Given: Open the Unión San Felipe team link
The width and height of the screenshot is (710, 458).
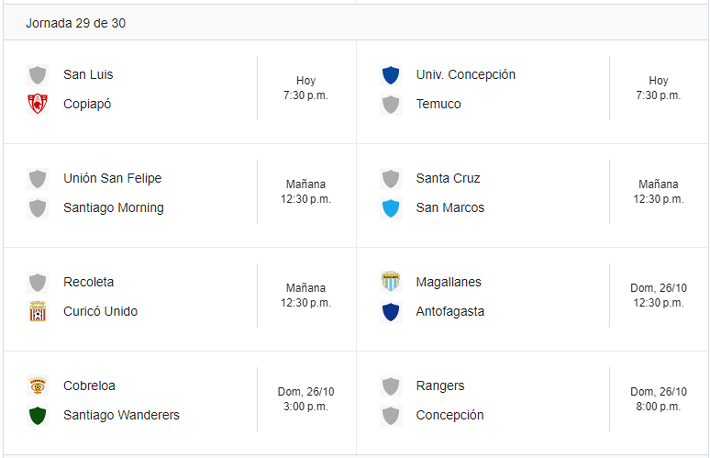Looking at the screenshot, I should click(x=112, y=178).
